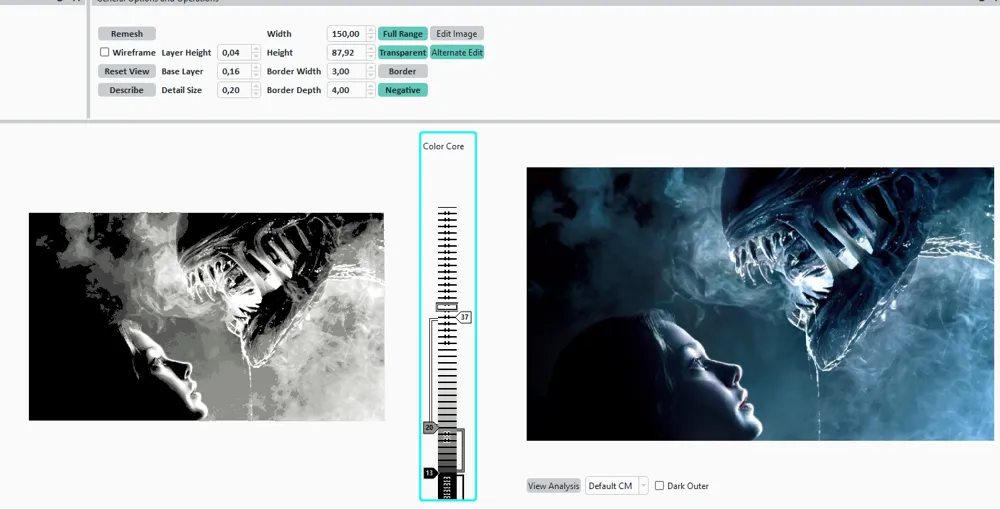
Task: Click the grayscale model preview image
Action: (207, 317)
